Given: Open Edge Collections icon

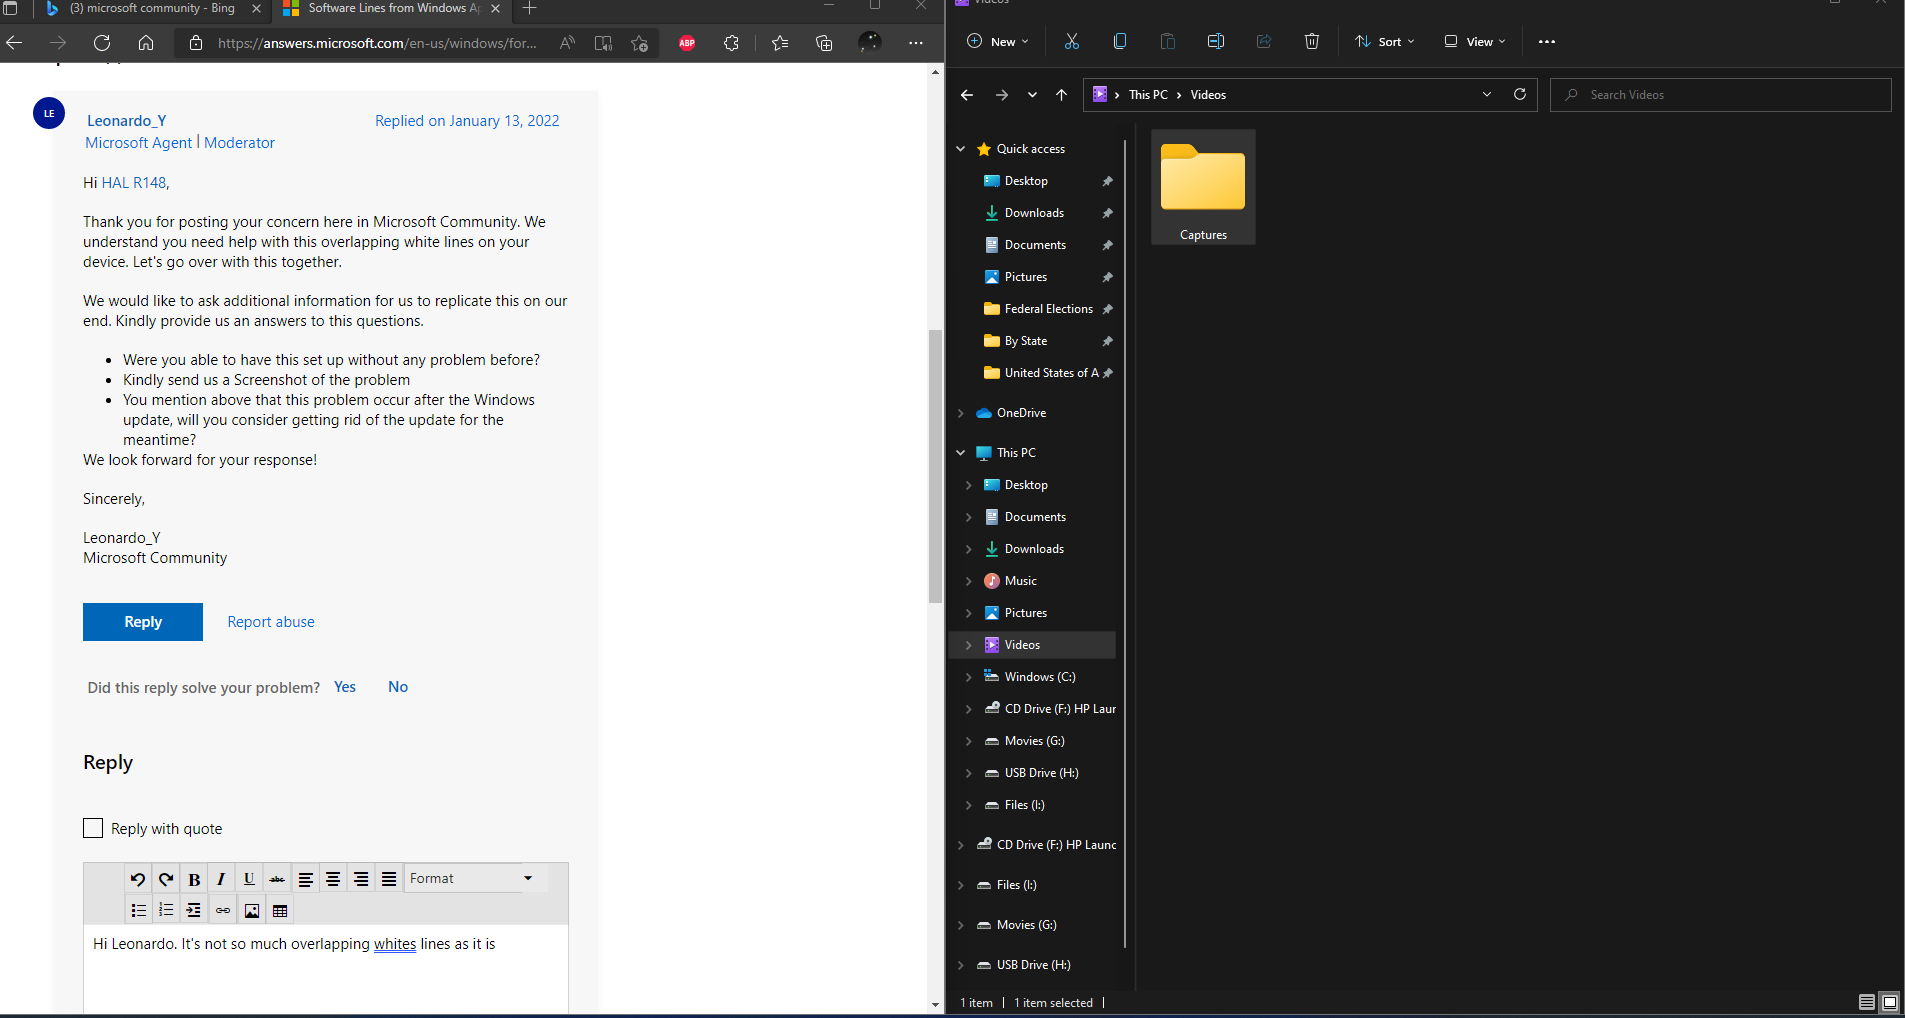Looking at the screenshot, I should [824, 43].
